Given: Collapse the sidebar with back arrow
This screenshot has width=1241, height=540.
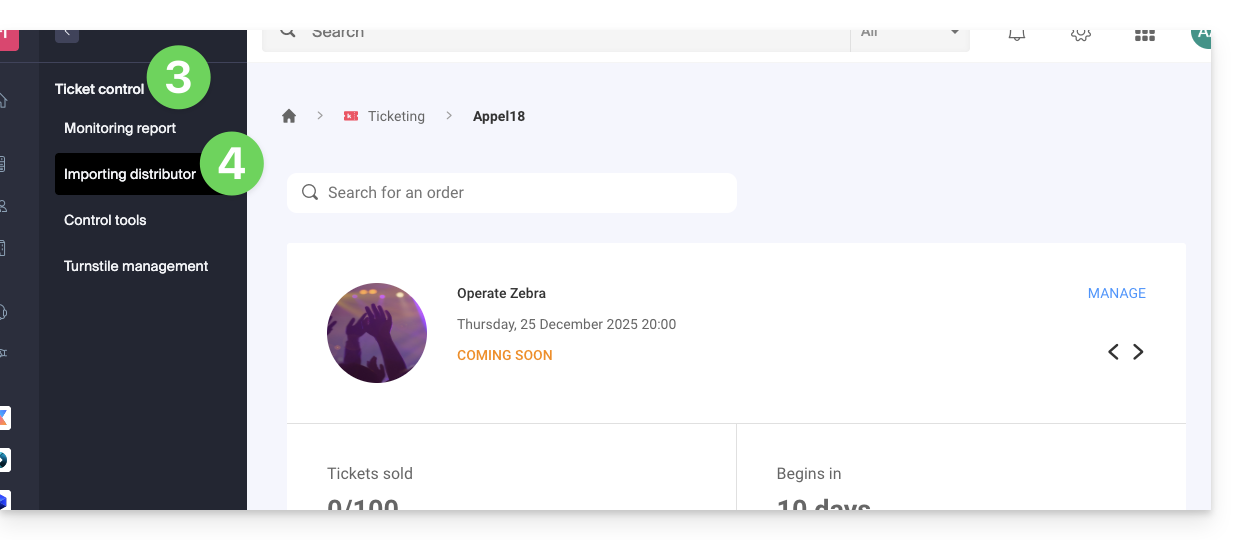Looking at the screenshot, I should tap(67, 34).
